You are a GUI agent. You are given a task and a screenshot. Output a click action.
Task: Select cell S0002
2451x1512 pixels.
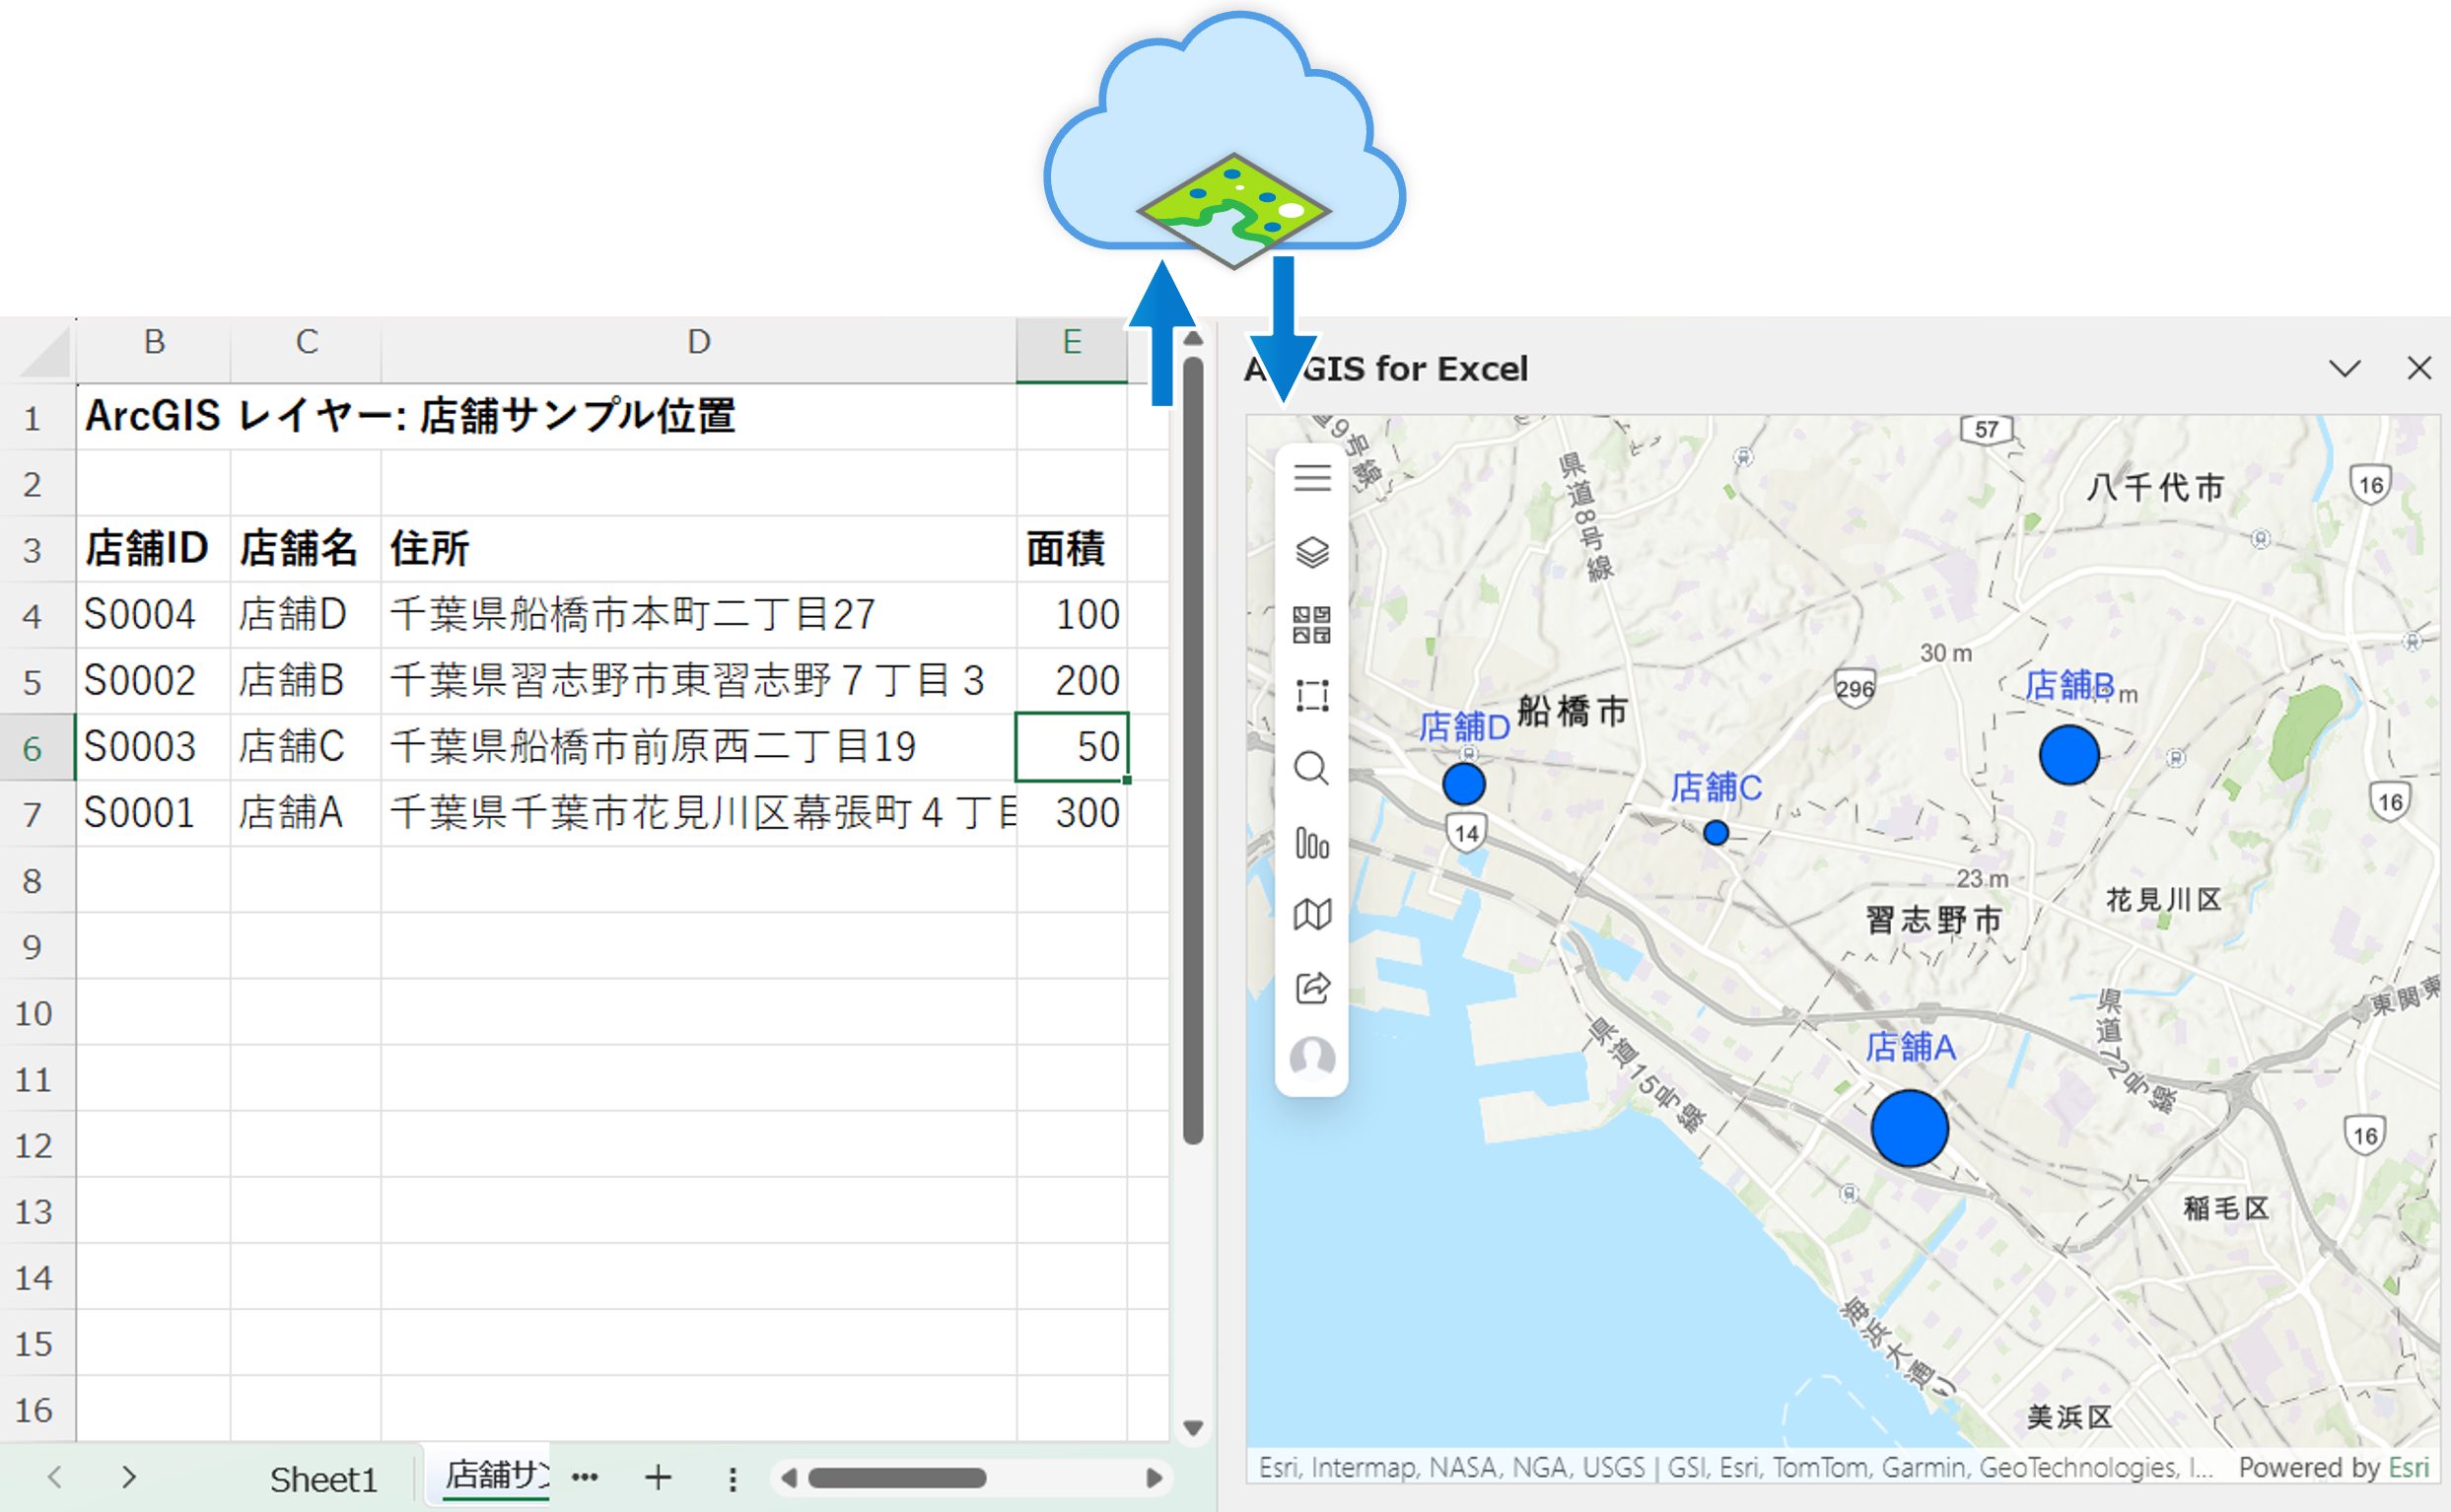tap(153, 680)
